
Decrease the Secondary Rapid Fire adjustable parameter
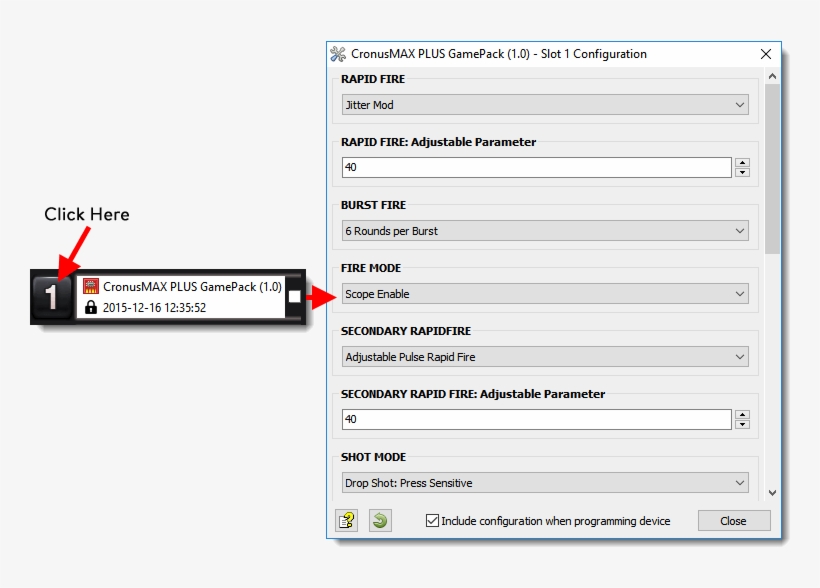(742, 424)
